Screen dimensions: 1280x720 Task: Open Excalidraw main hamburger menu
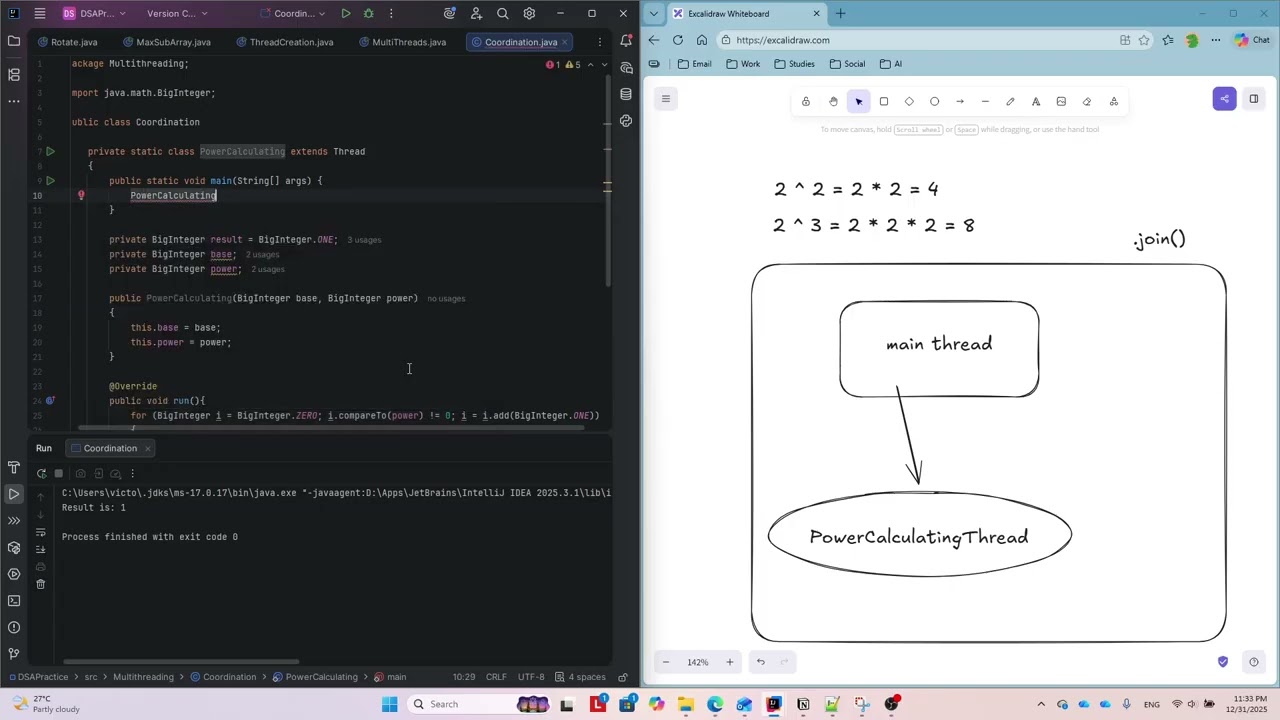point(666,98)
